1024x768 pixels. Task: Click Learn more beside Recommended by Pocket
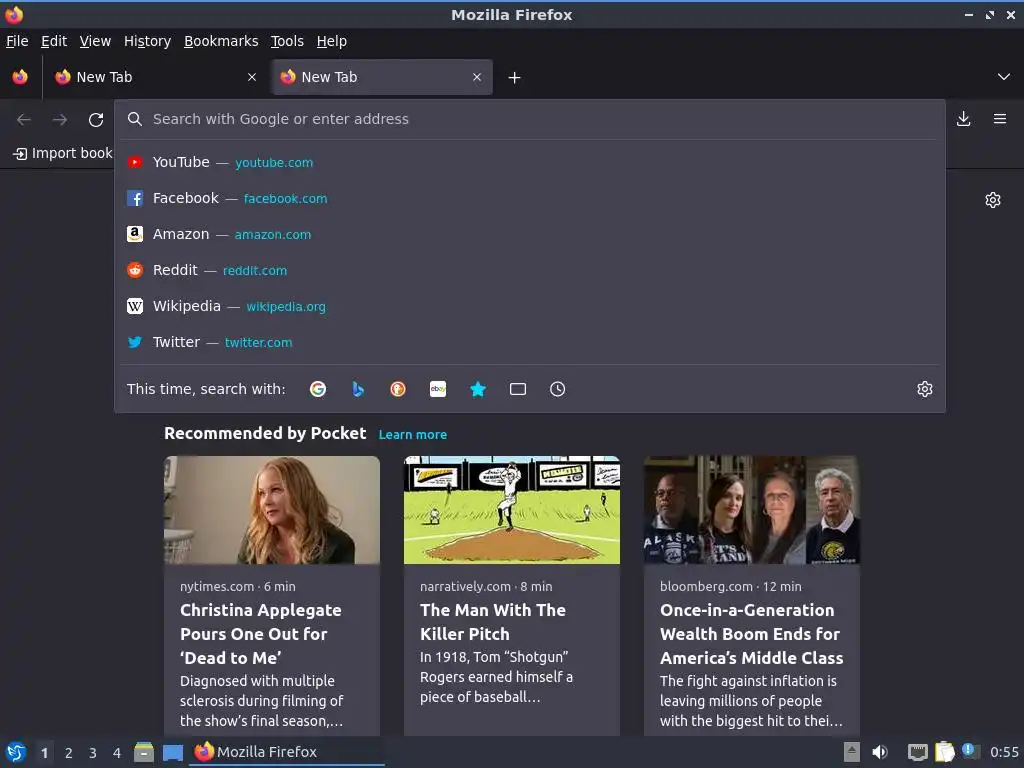413,434
